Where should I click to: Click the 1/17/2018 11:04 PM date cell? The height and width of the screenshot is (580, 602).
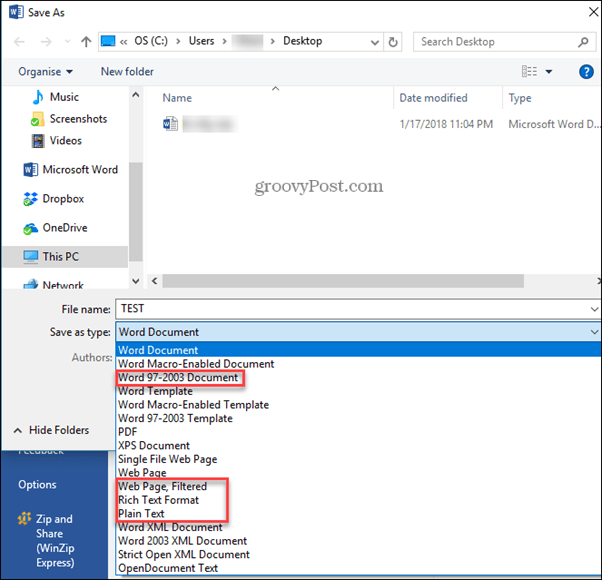pos(446,124)
